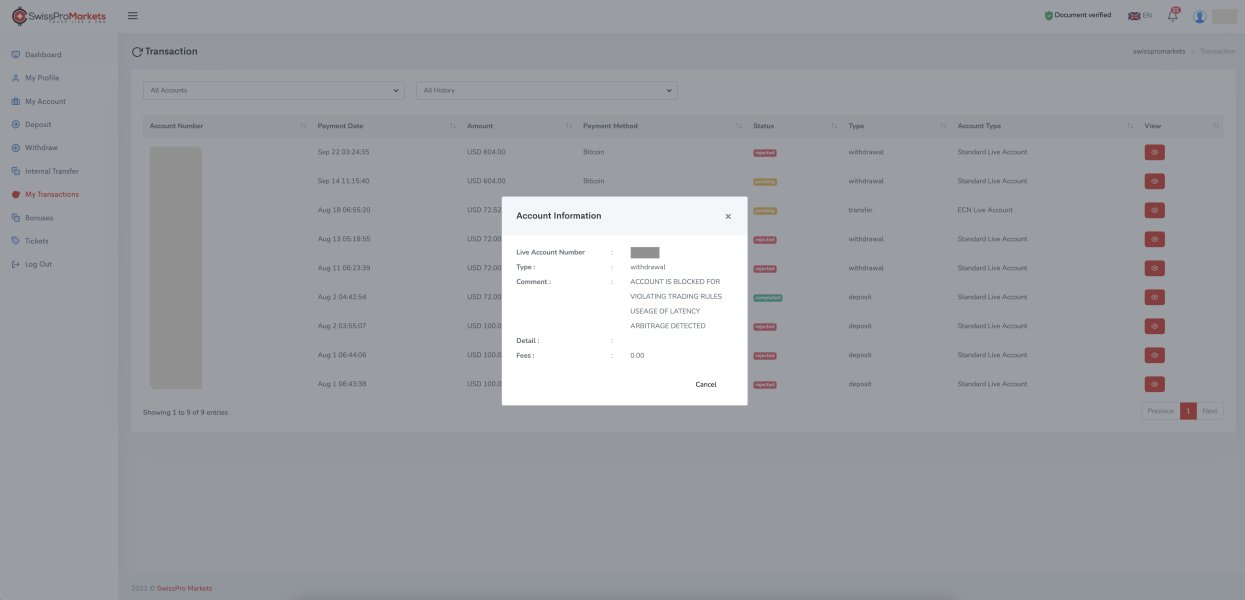The image size is (1245, 600).
Task: Click the swisspromarkets breadcrumb link
Action: click(1159, 51)
